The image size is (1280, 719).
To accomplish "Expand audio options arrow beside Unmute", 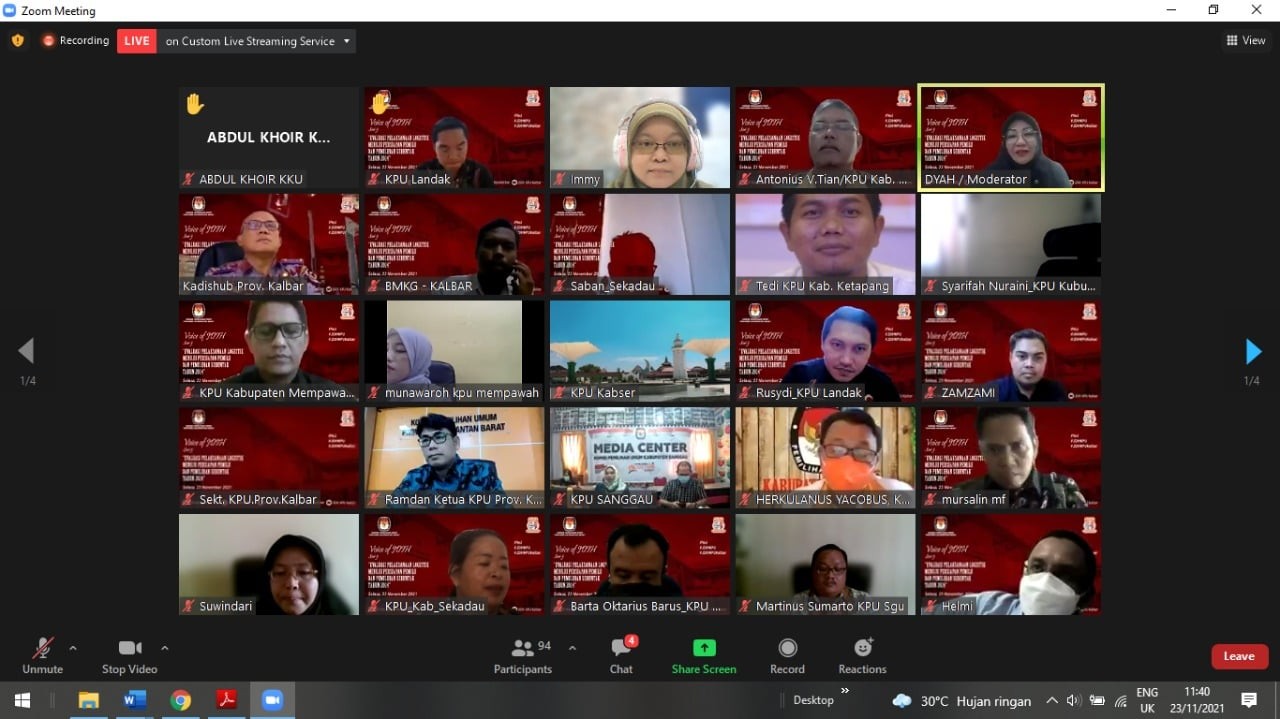I will pos(73,648).
